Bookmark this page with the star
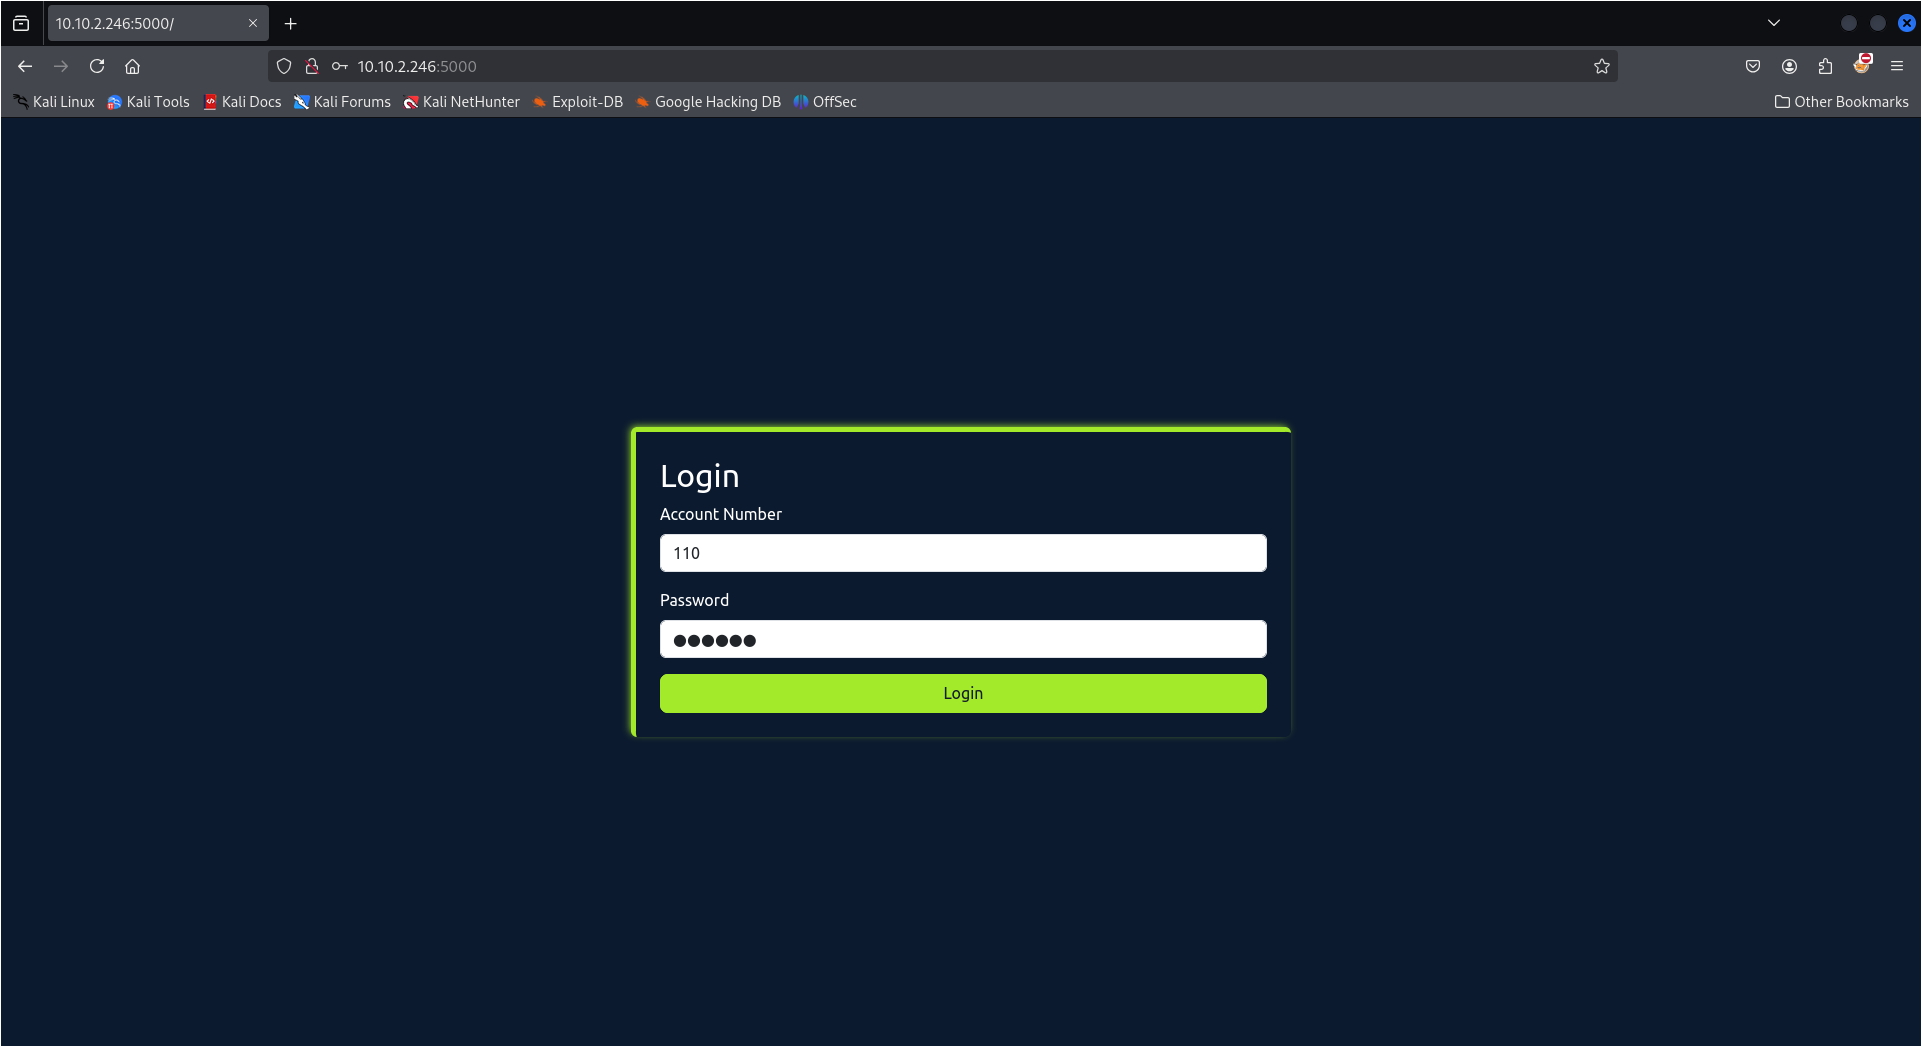Viewport: 1922px width, 1047px height. tap(1602, 66)
